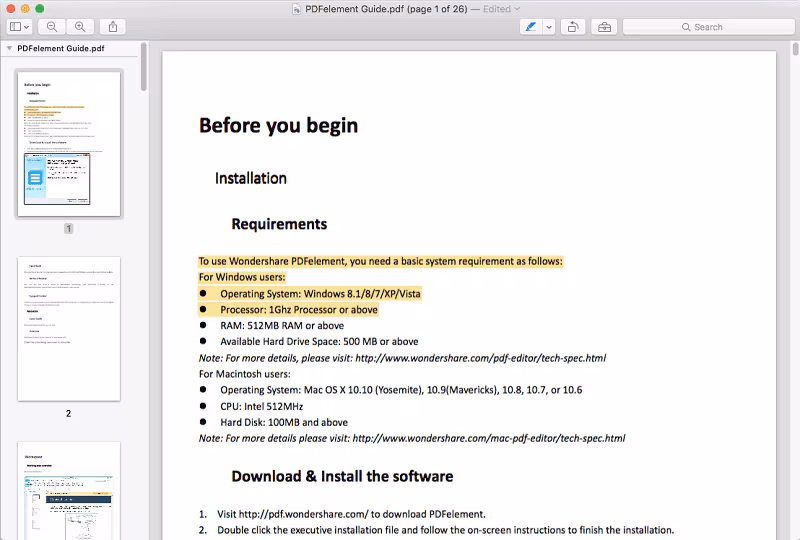Select the third page thumbnail in sidebar

(x=69, y=490)
